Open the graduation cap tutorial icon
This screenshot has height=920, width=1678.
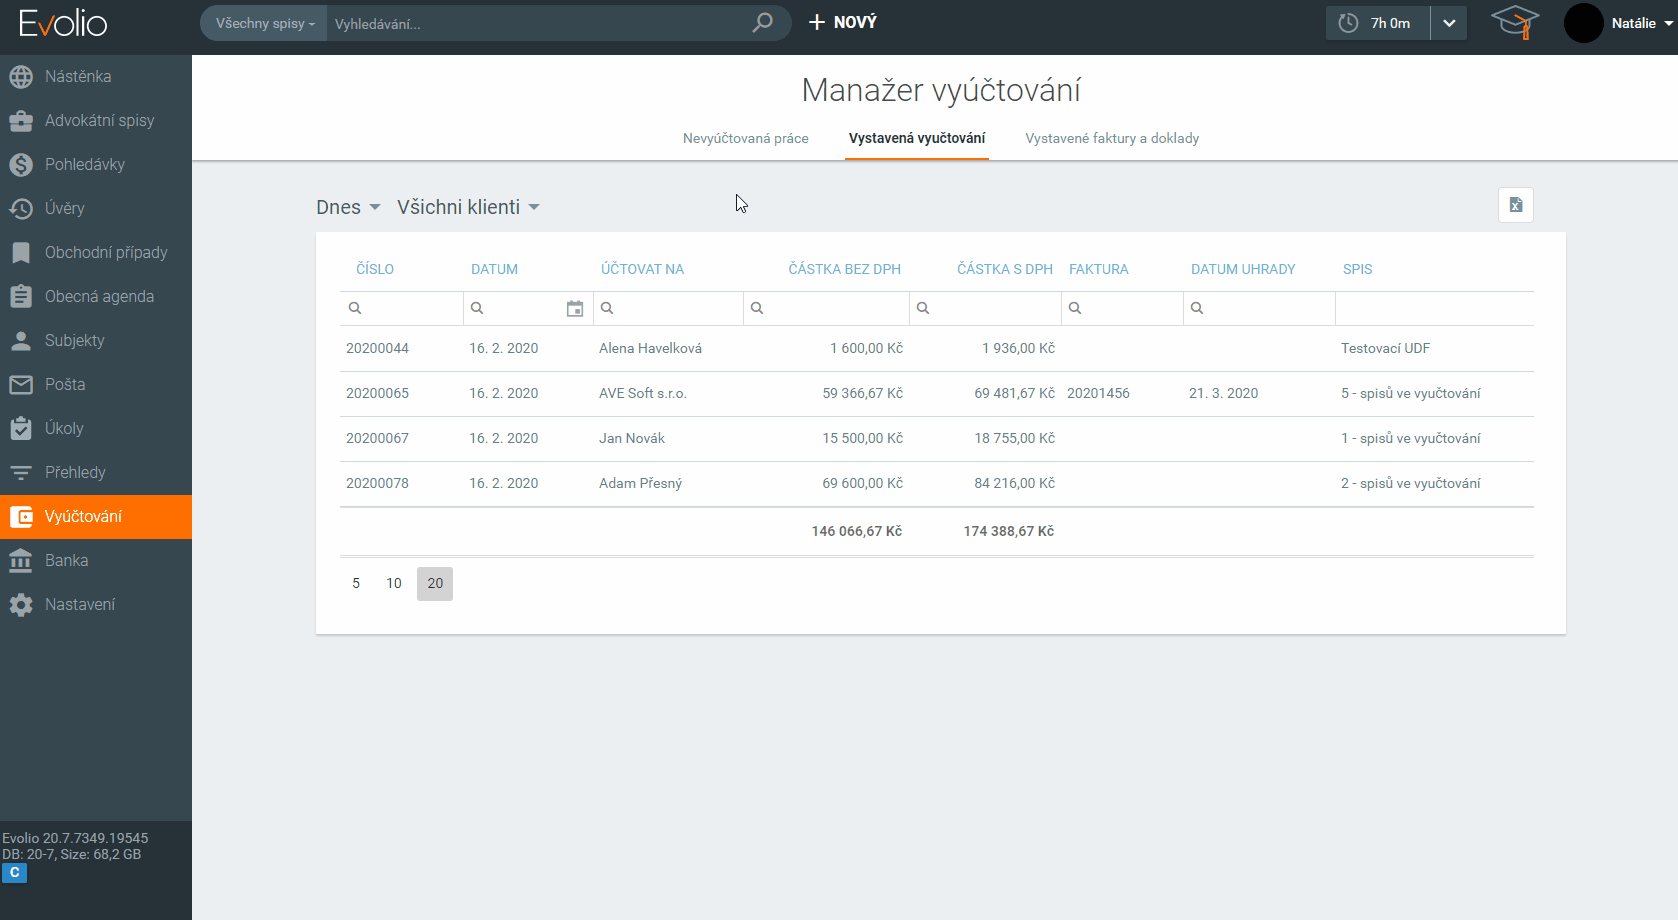1514,22
